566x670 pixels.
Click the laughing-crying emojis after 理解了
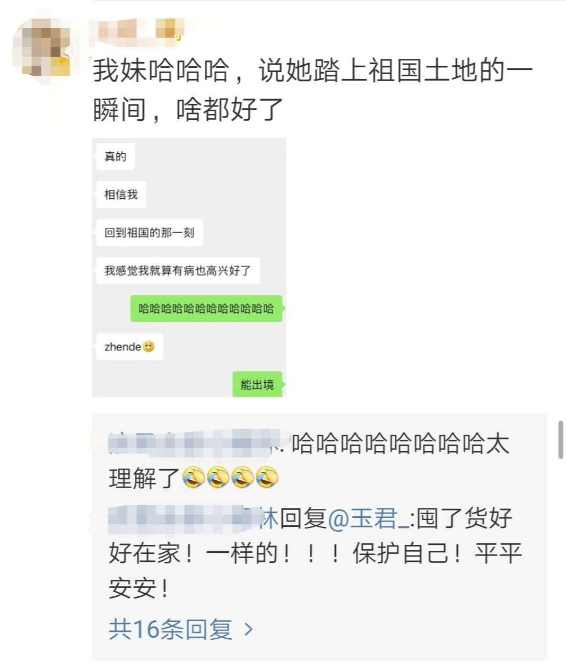(231, 477)
